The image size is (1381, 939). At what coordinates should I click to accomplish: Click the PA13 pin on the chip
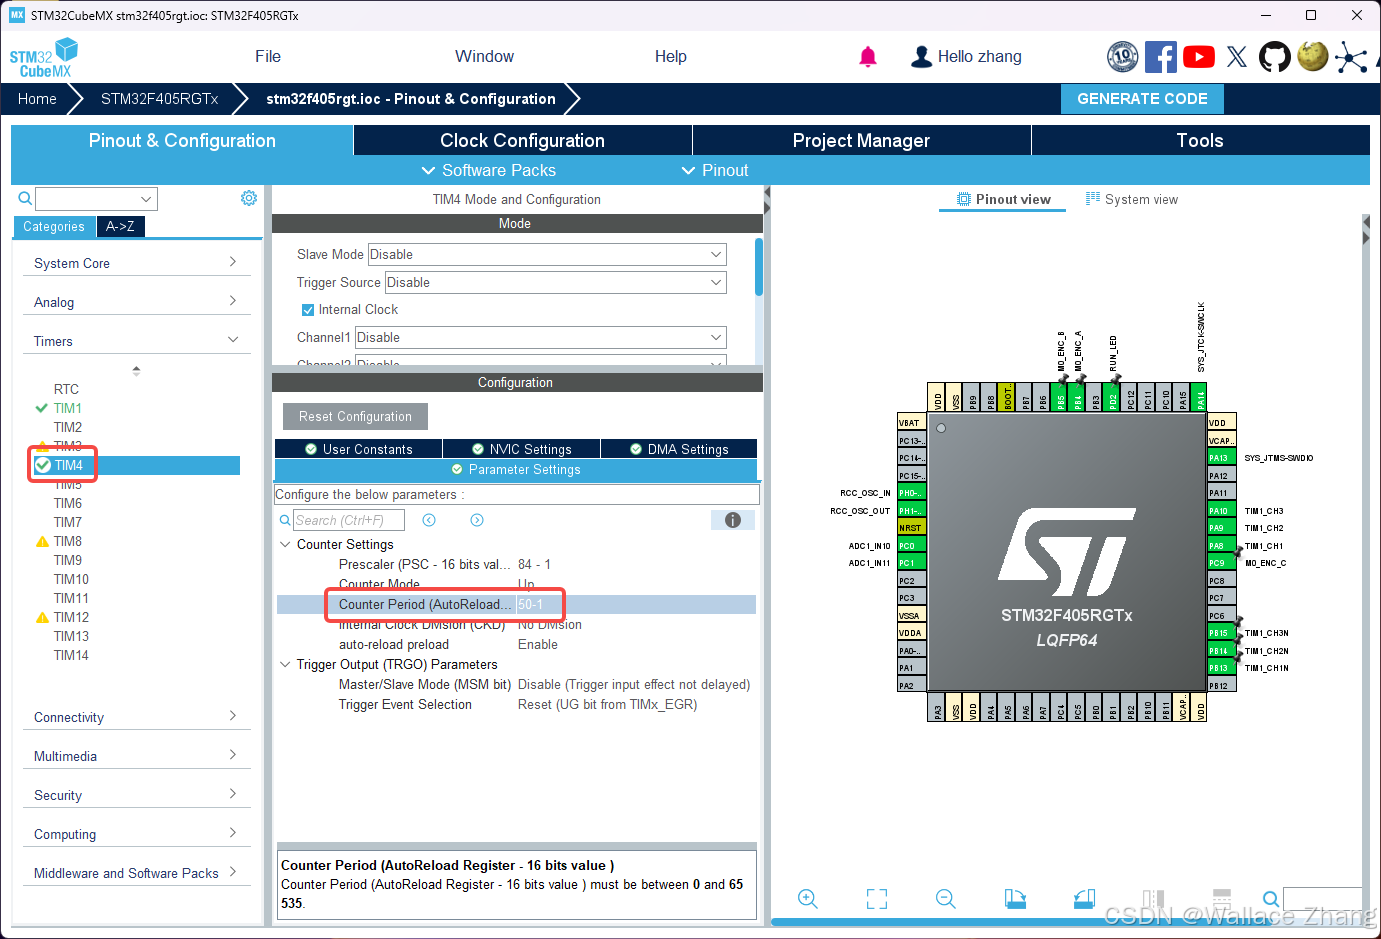(x=1222, y=458)
